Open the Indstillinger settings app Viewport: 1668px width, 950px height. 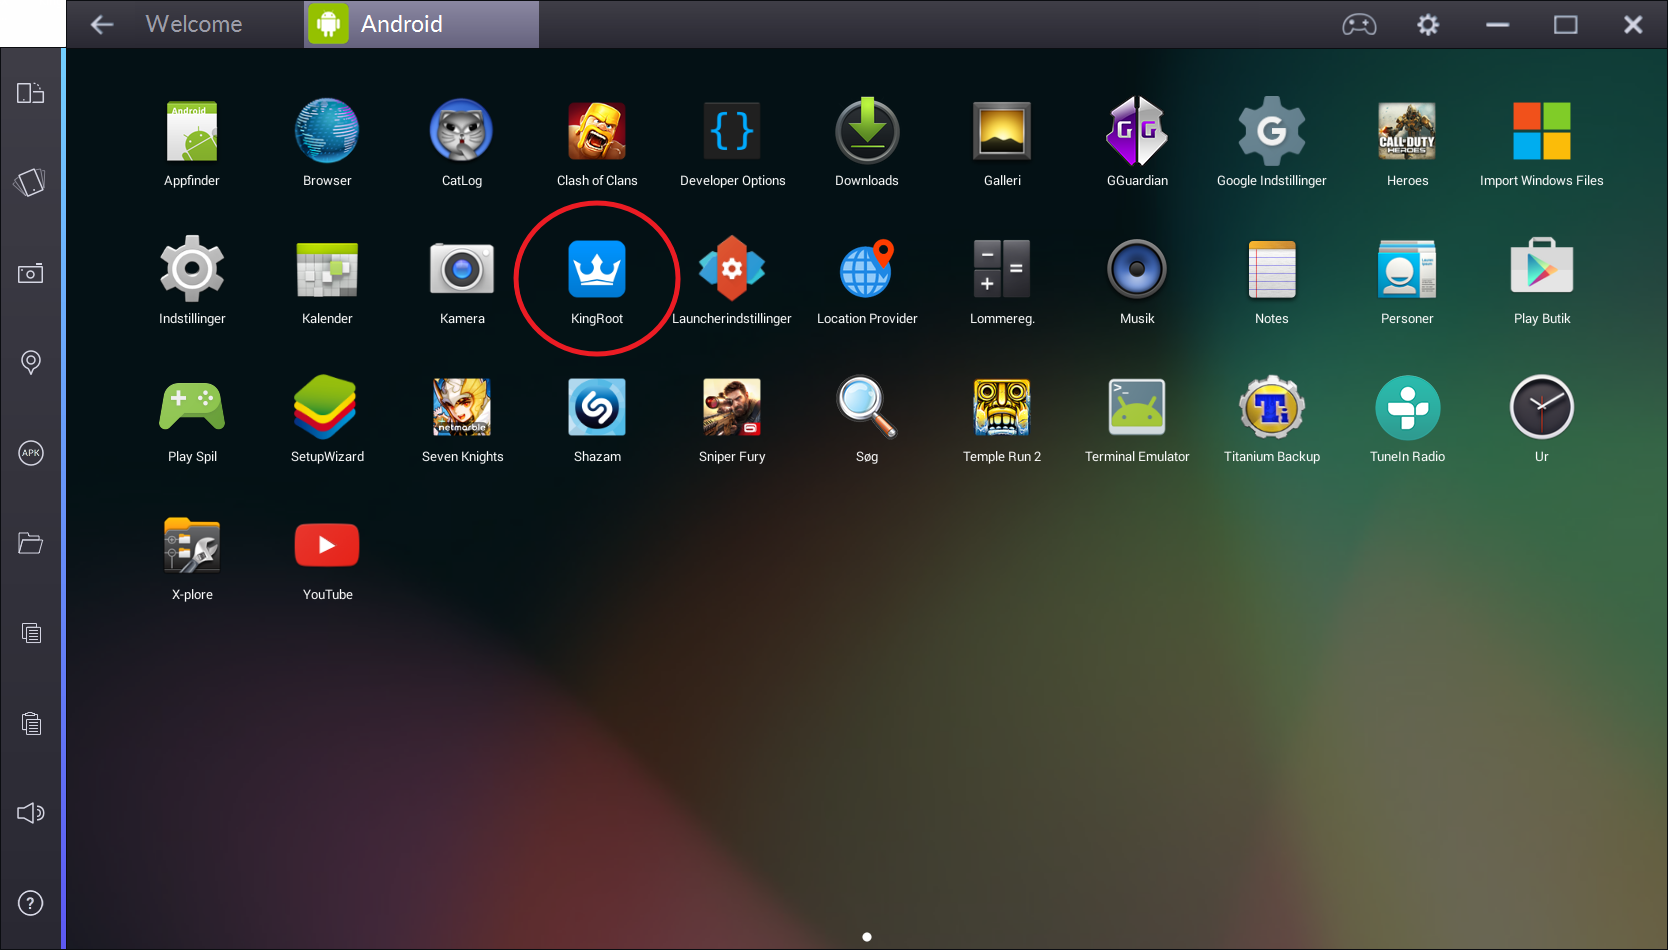pos(192,269)
